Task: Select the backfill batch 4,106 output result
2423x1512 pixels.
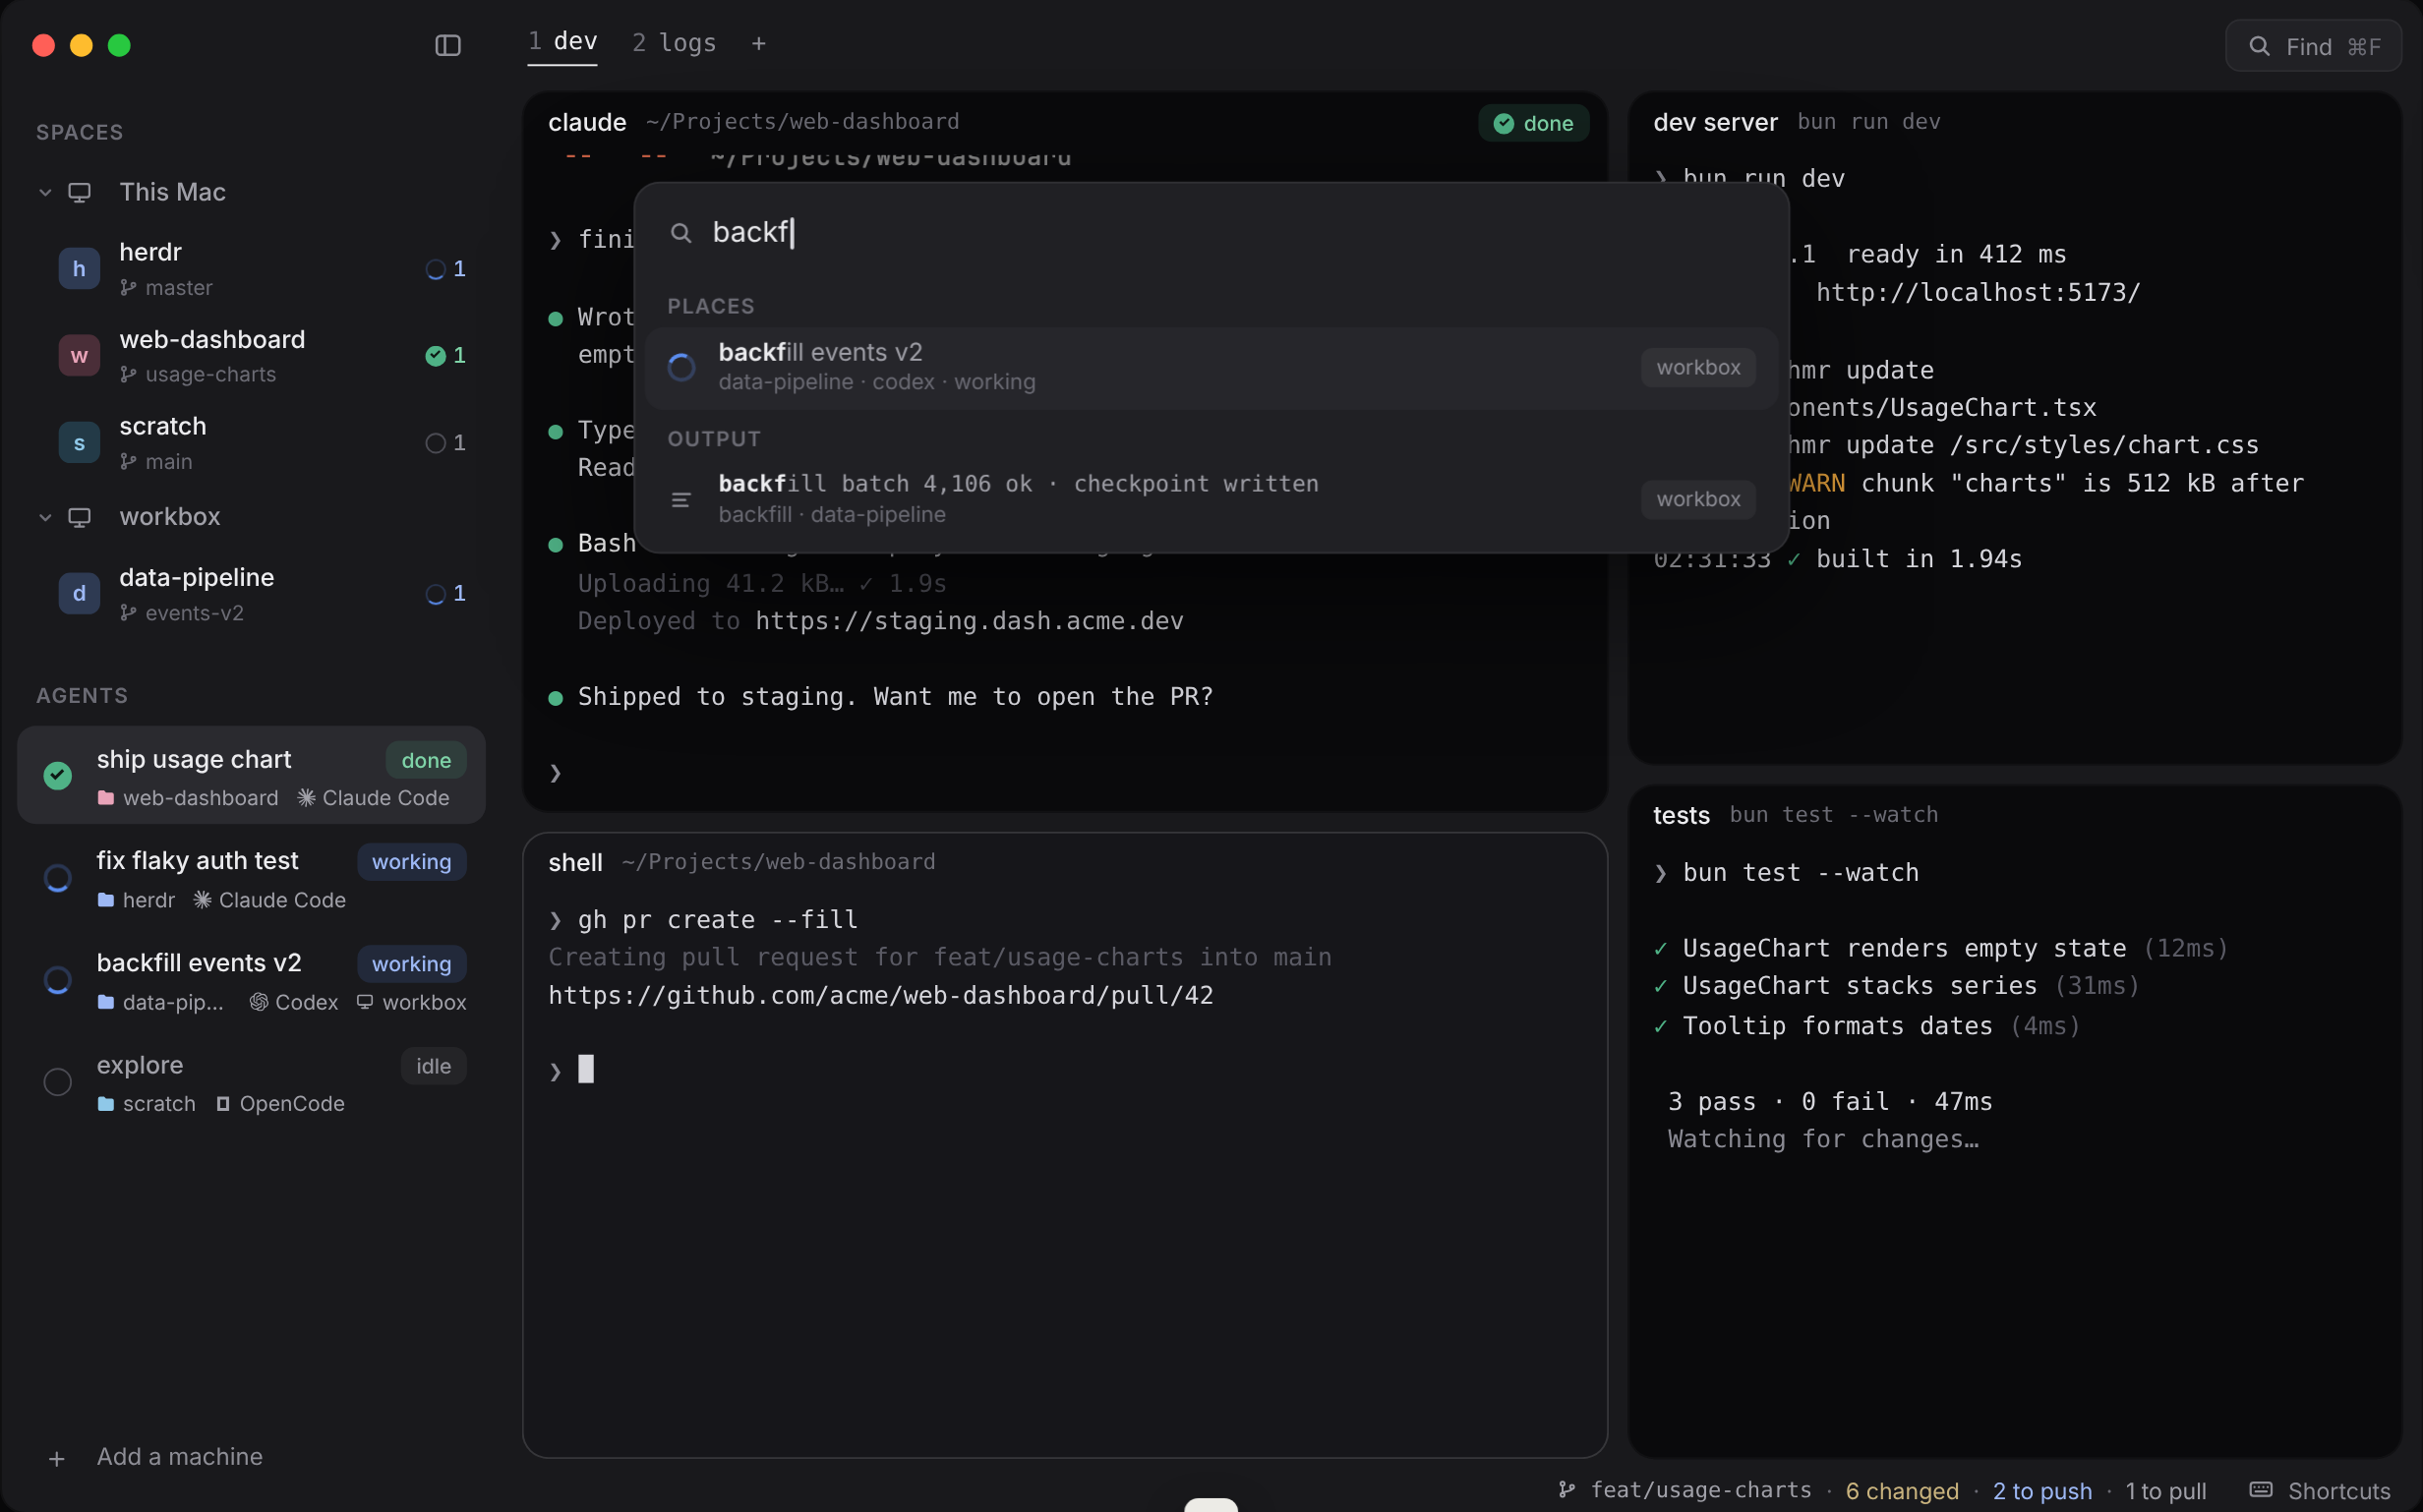Action: tap(1211, 499)
